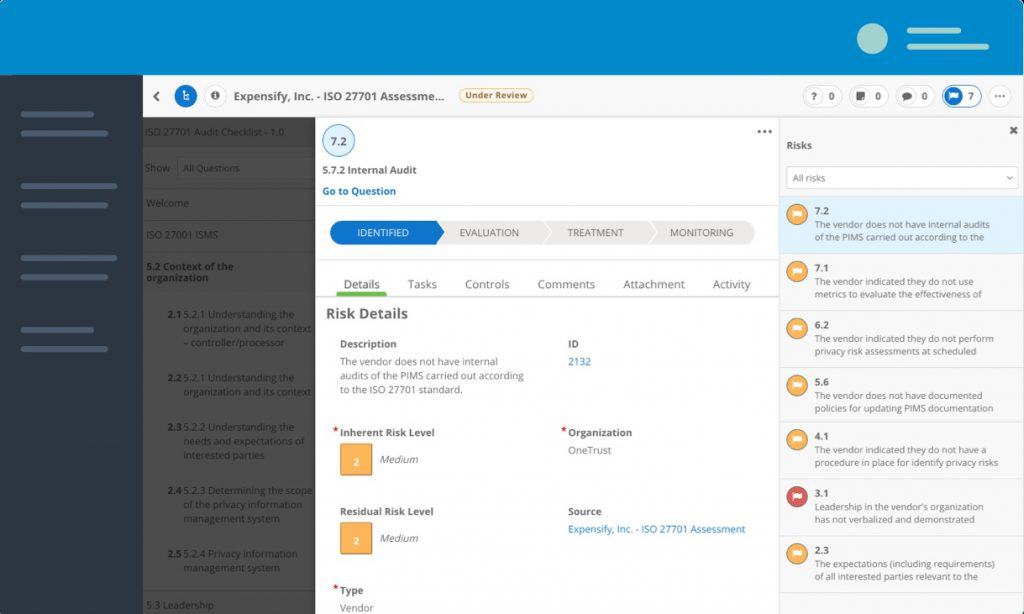The height and width of the screenshot is (614, 1024).
Task: Open the assessment hierarchy view icon
Action: coord(186,96)
